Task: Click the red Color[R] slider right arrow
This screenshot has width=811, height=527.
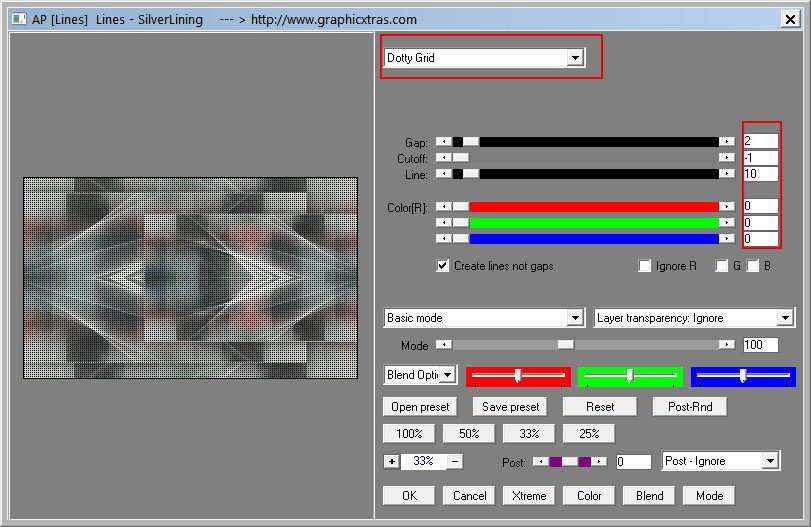Action: (x=727, y=207)
